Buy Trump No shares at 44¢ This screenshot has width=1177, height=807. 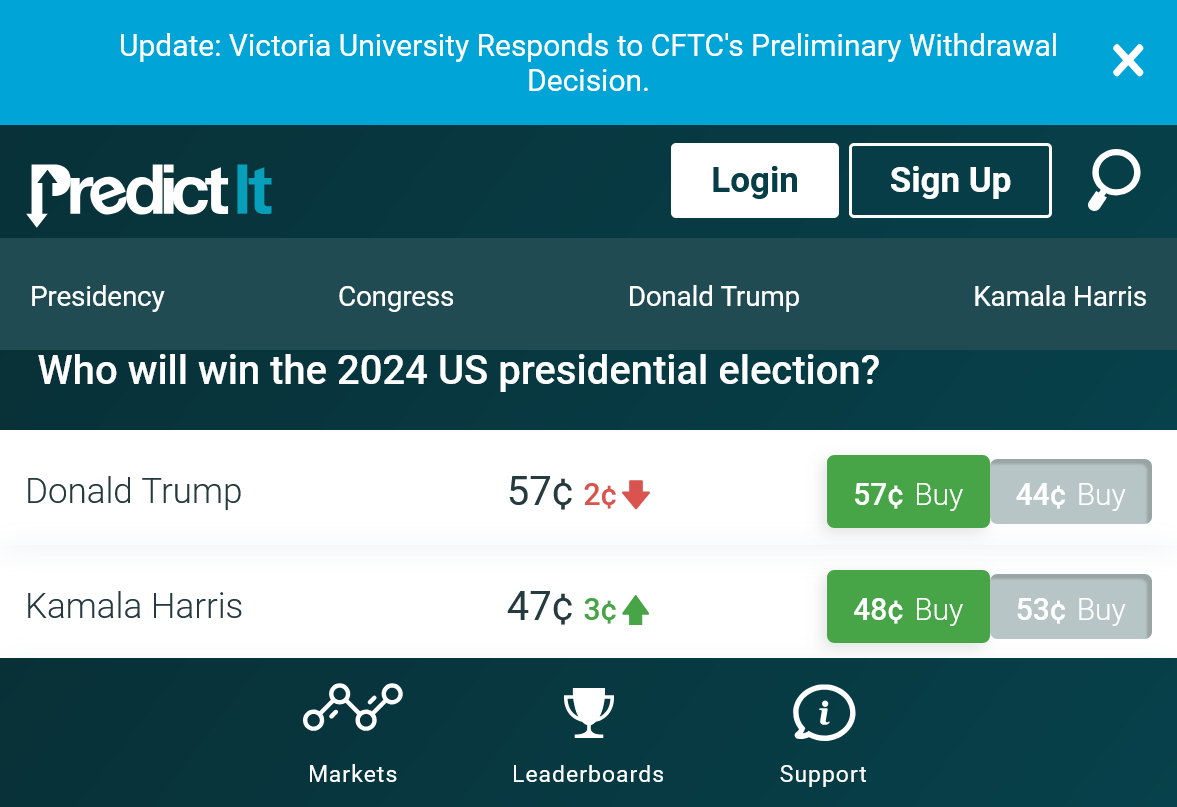click(x=1071, y=494)
